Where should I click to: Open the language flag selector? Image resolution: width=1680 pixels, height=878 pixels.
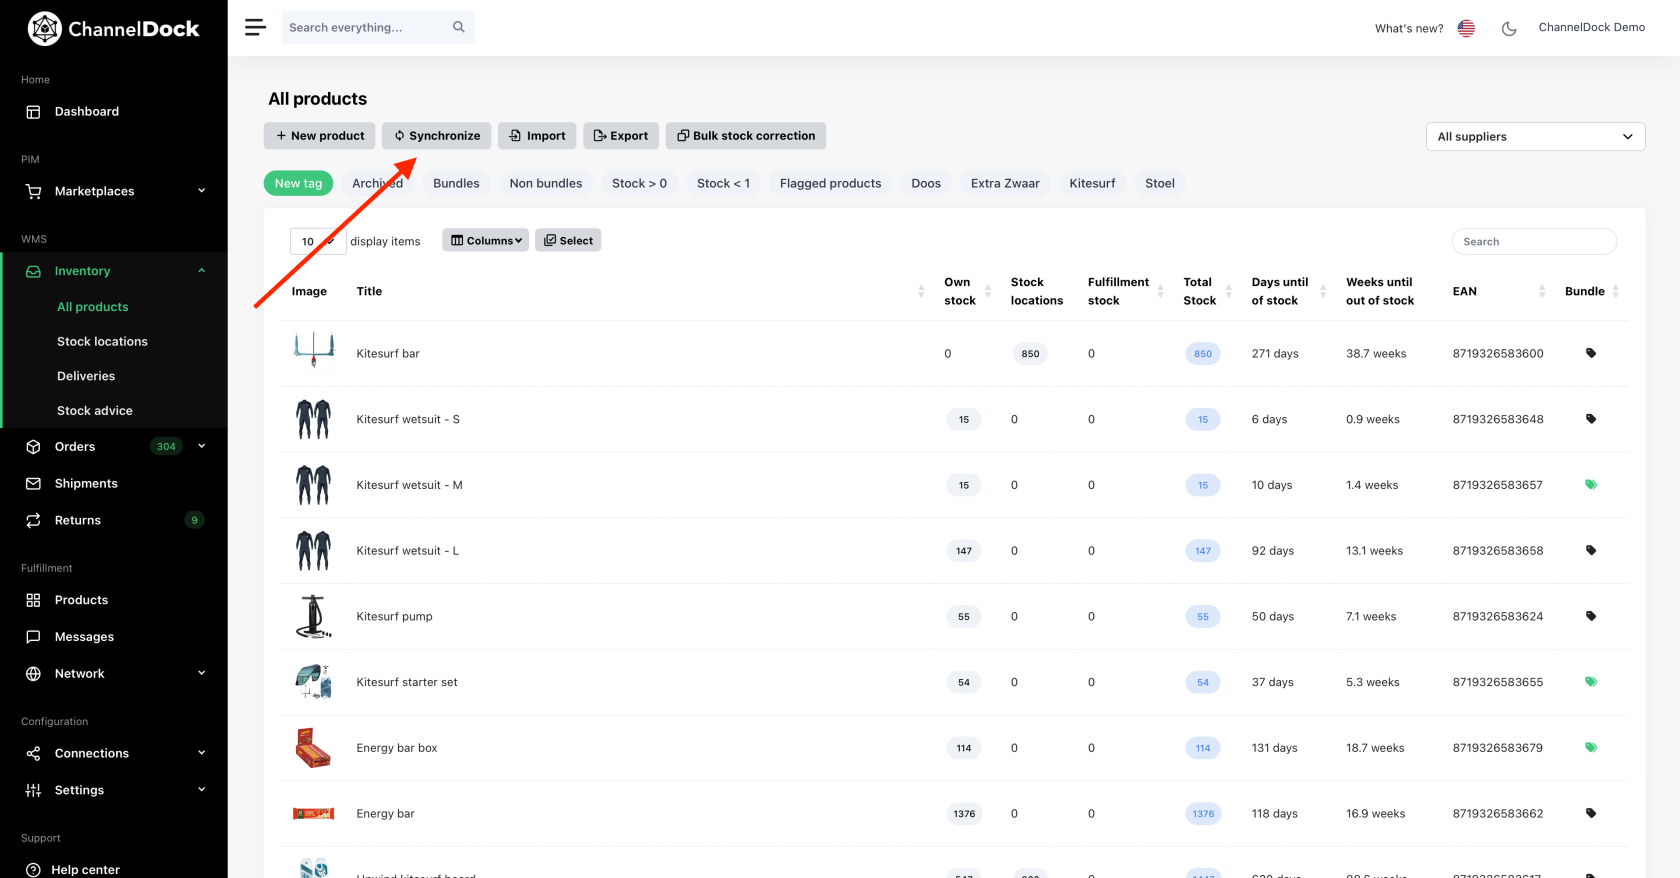pos(1466,28)
